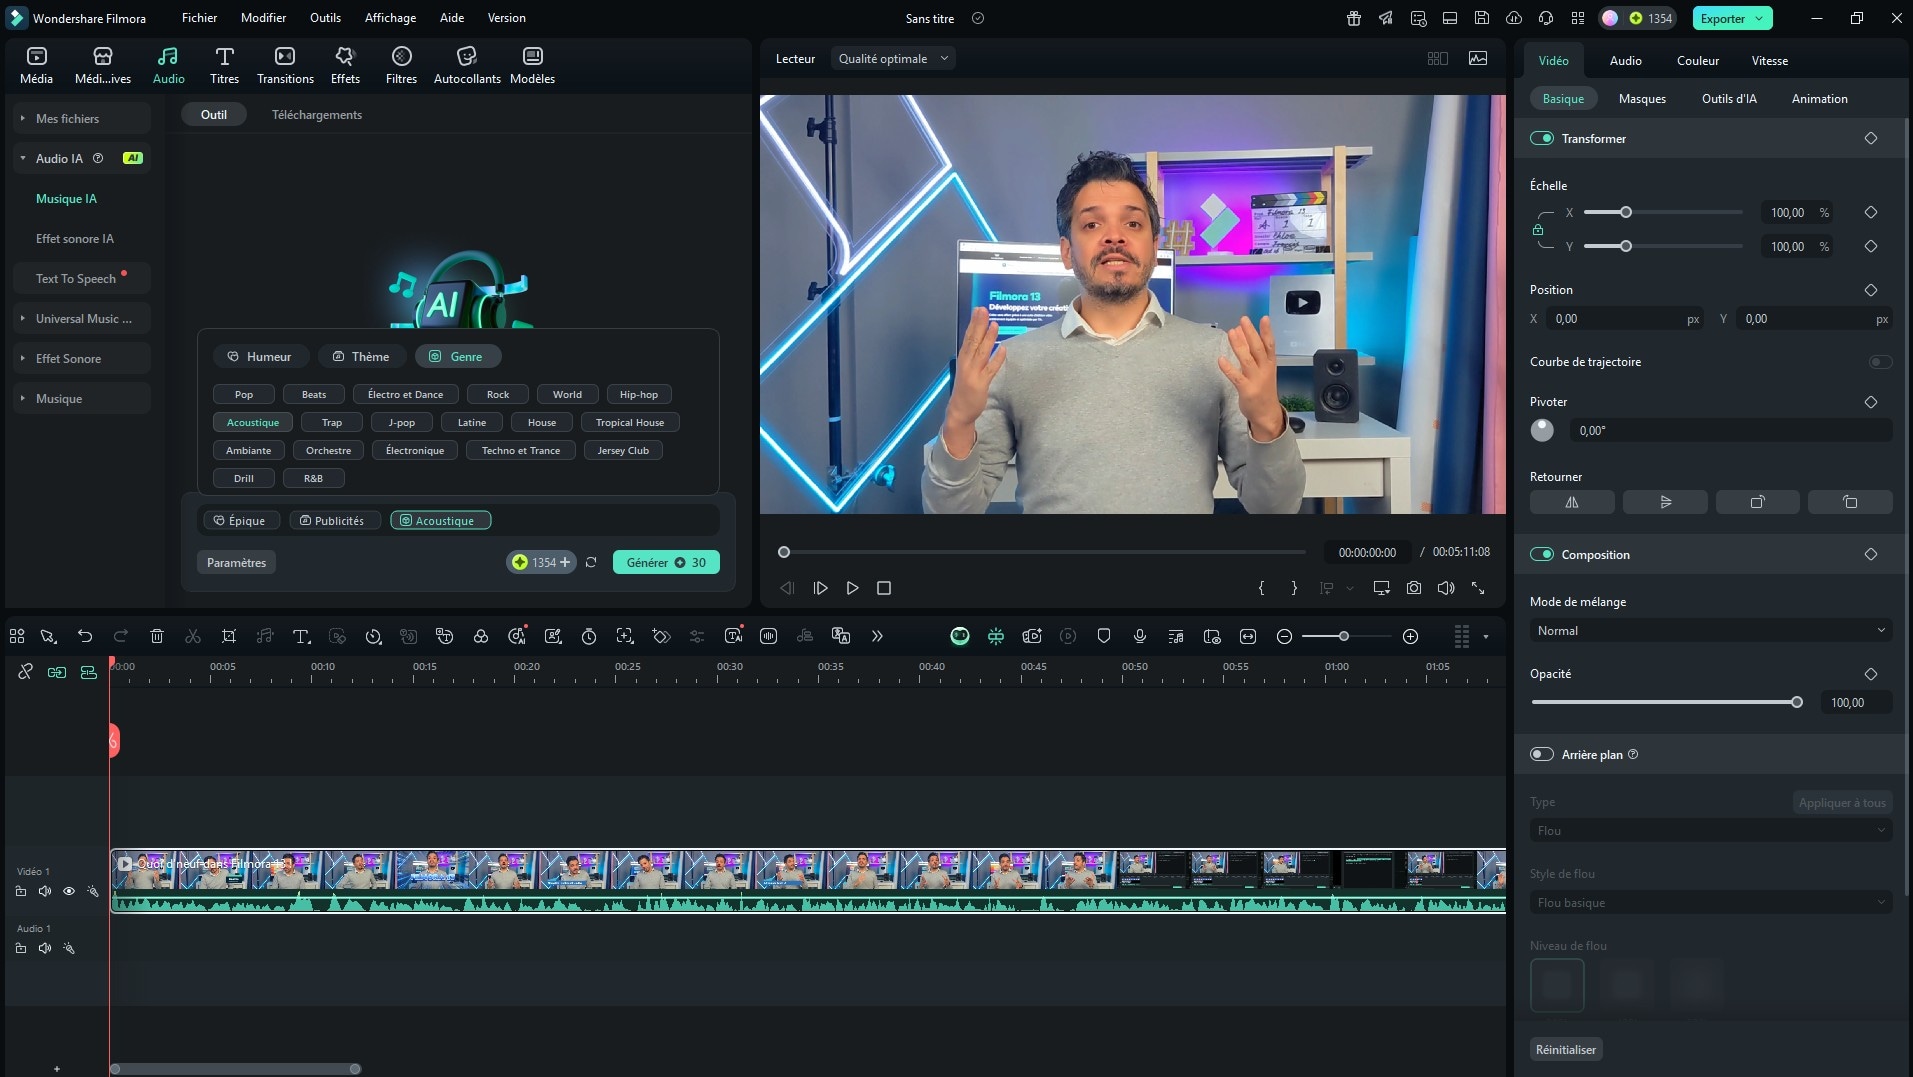Open the Affichage menu
The width and height of the screenshot is (1913, 1077).
390,18
